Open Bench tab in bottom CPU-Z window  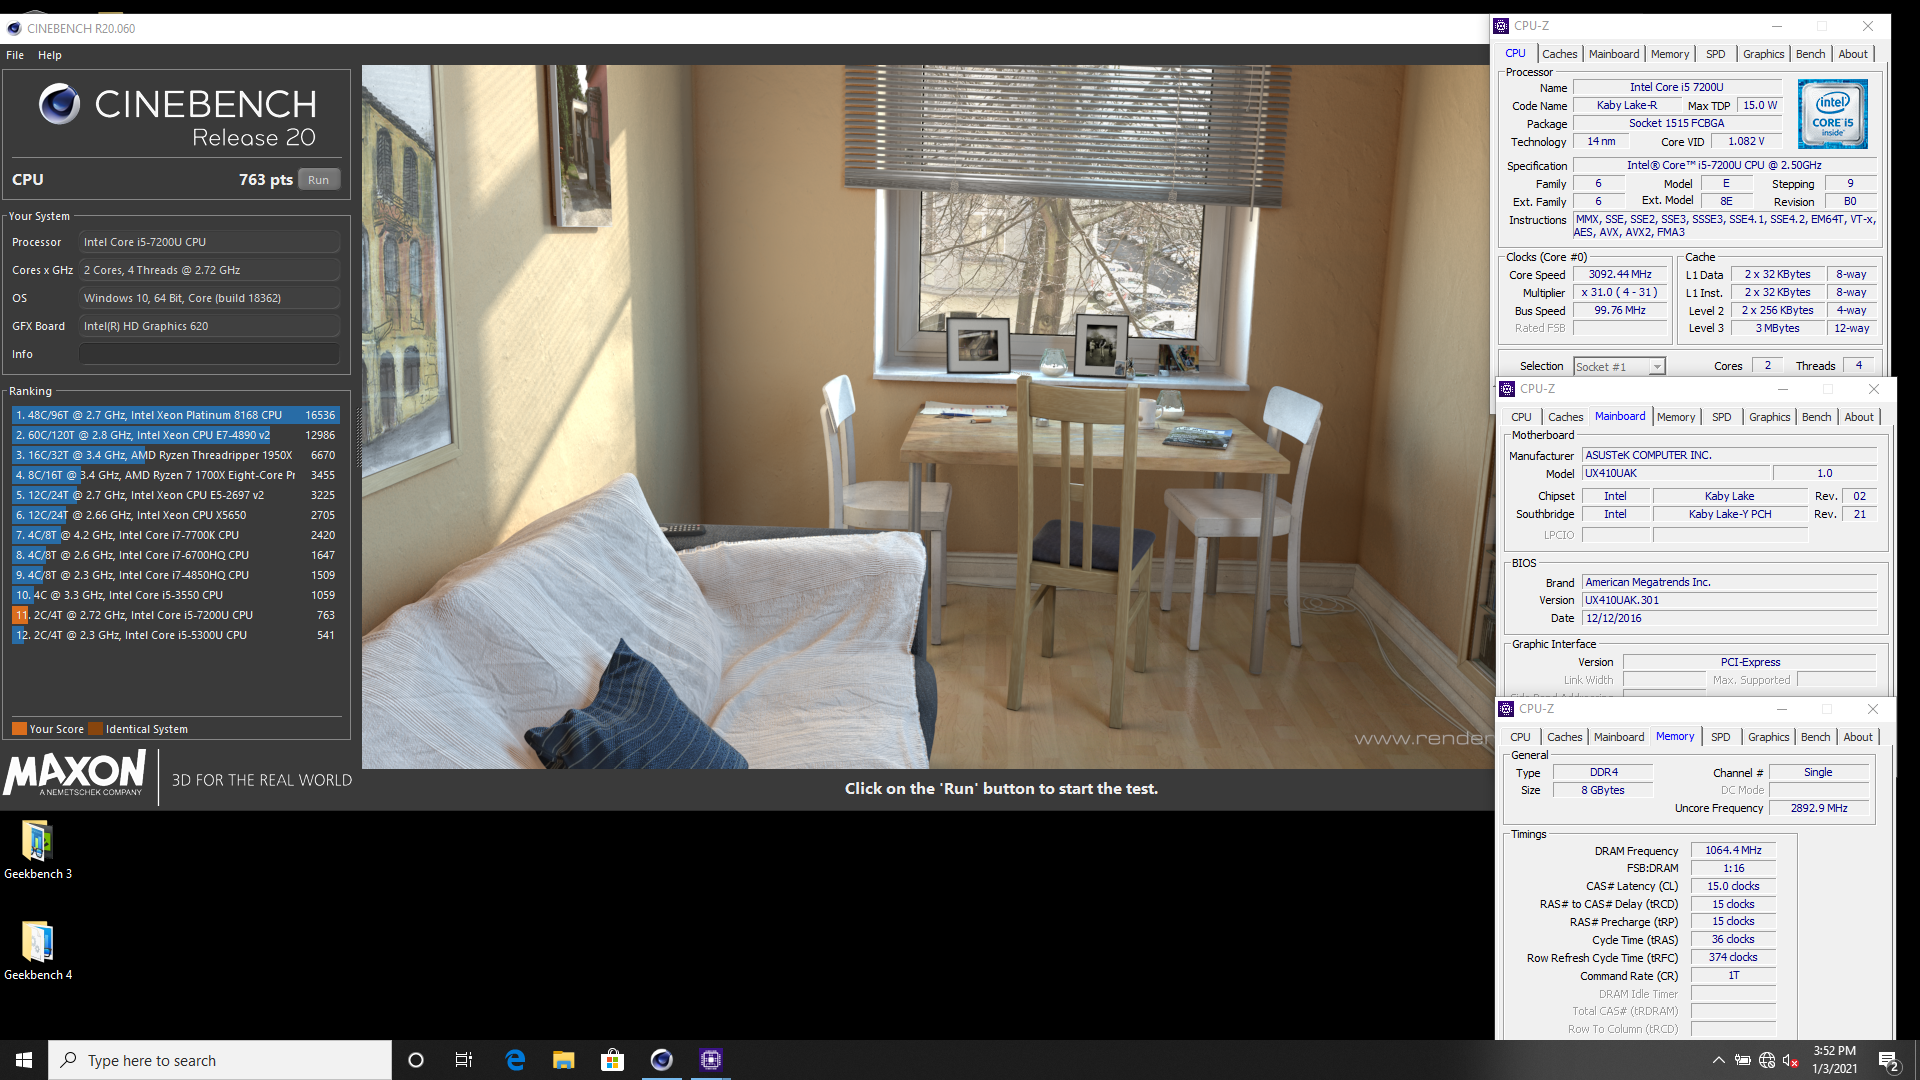(1815, 737)
